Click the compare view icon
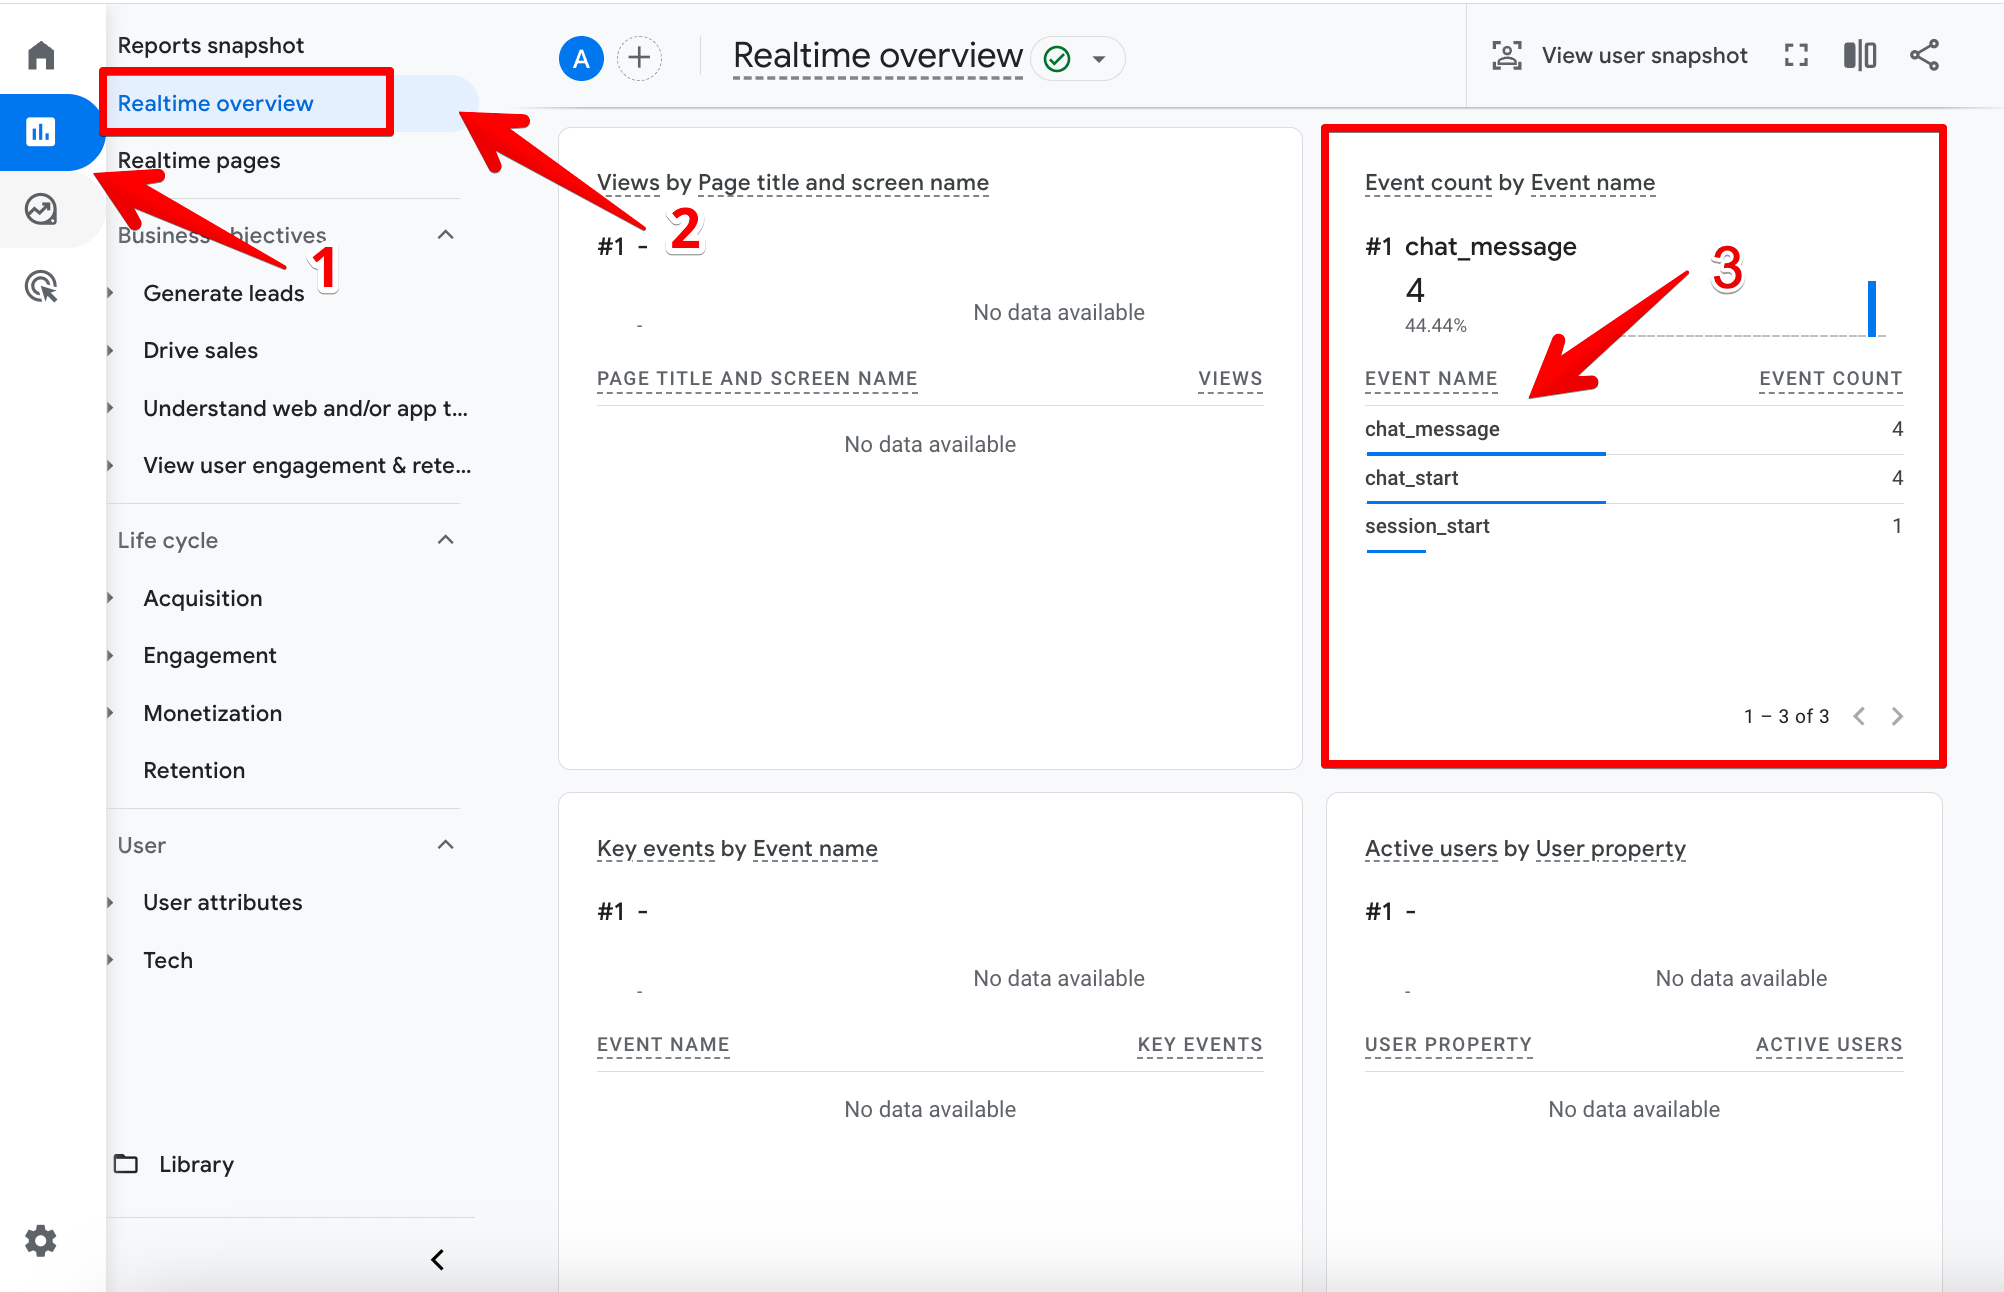 coord(1859,55)
